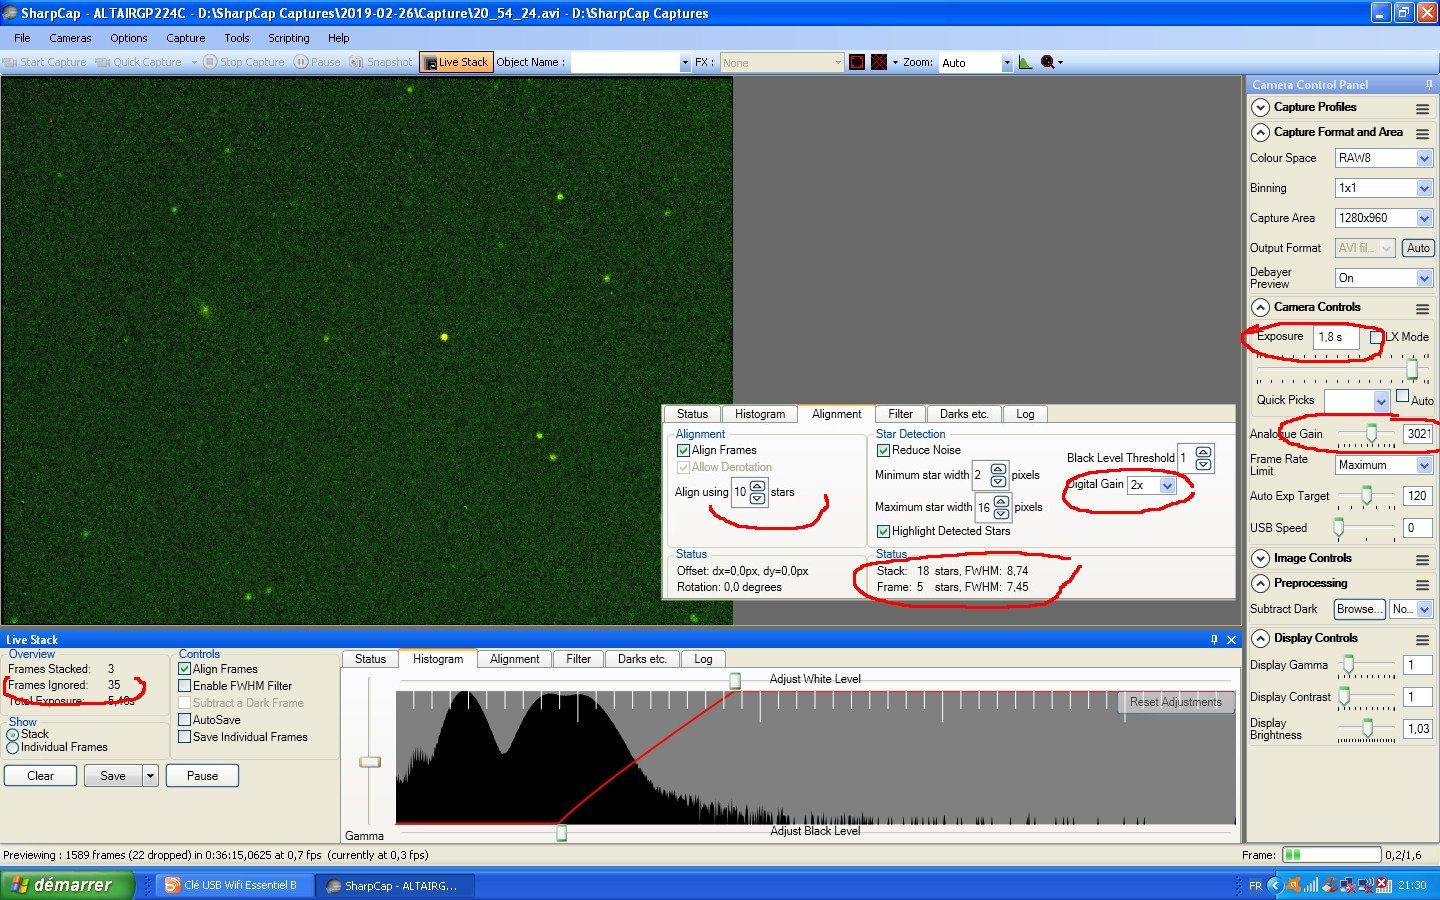
Task: Click the Quick Capture toolbar button
Action: pos(139,62)
